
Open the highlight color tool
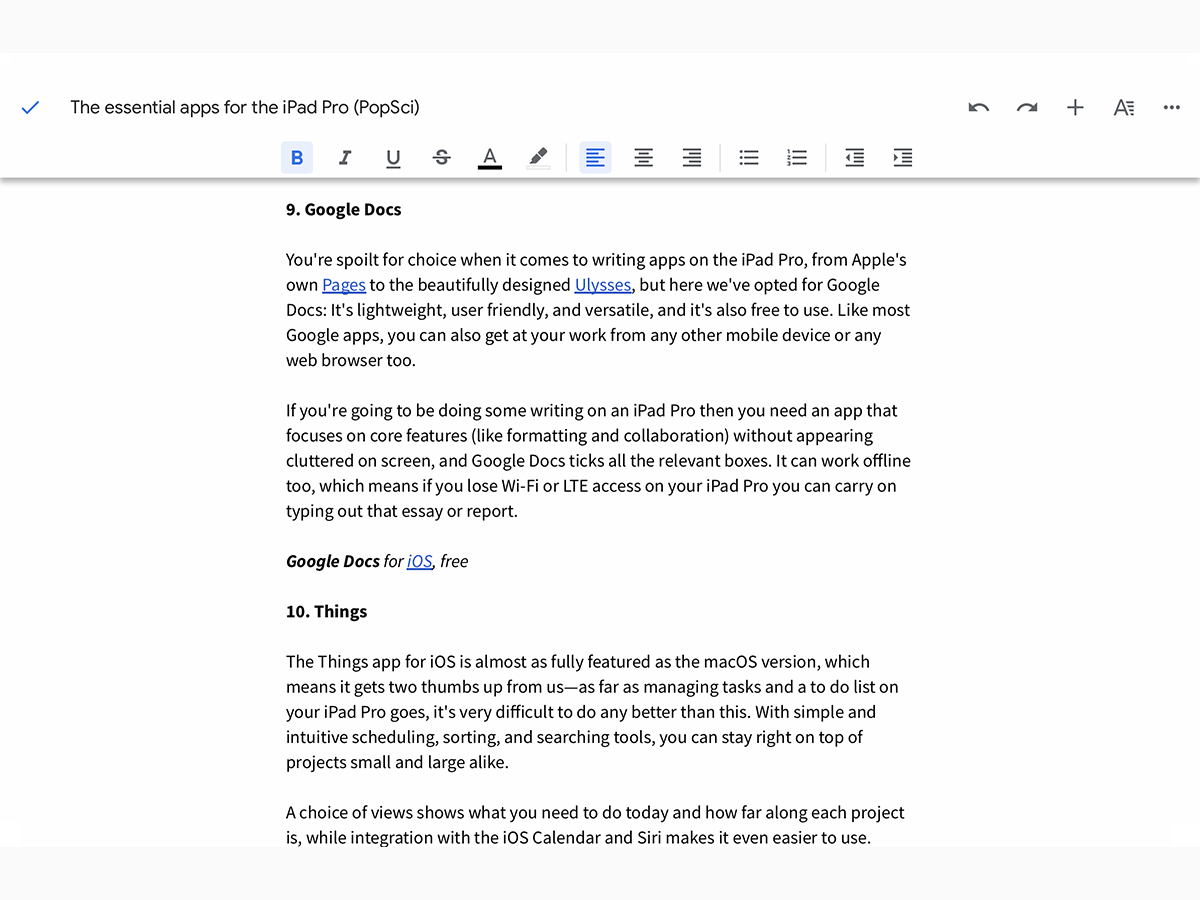(x=538, y=157)
